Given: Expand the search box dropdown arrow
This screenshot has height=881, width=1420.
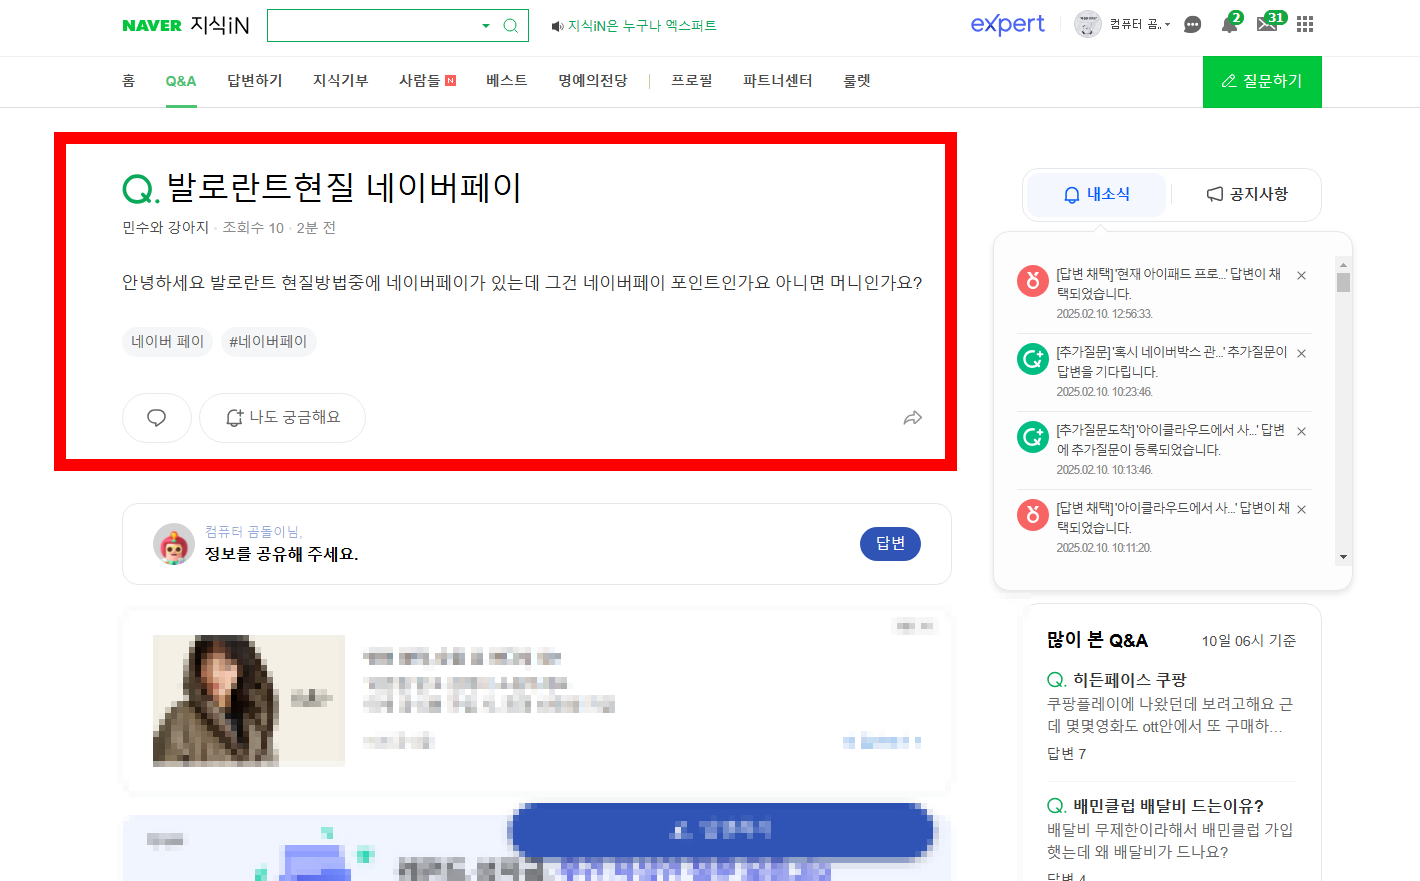Looking at the screenshot, I should (486, 26).
